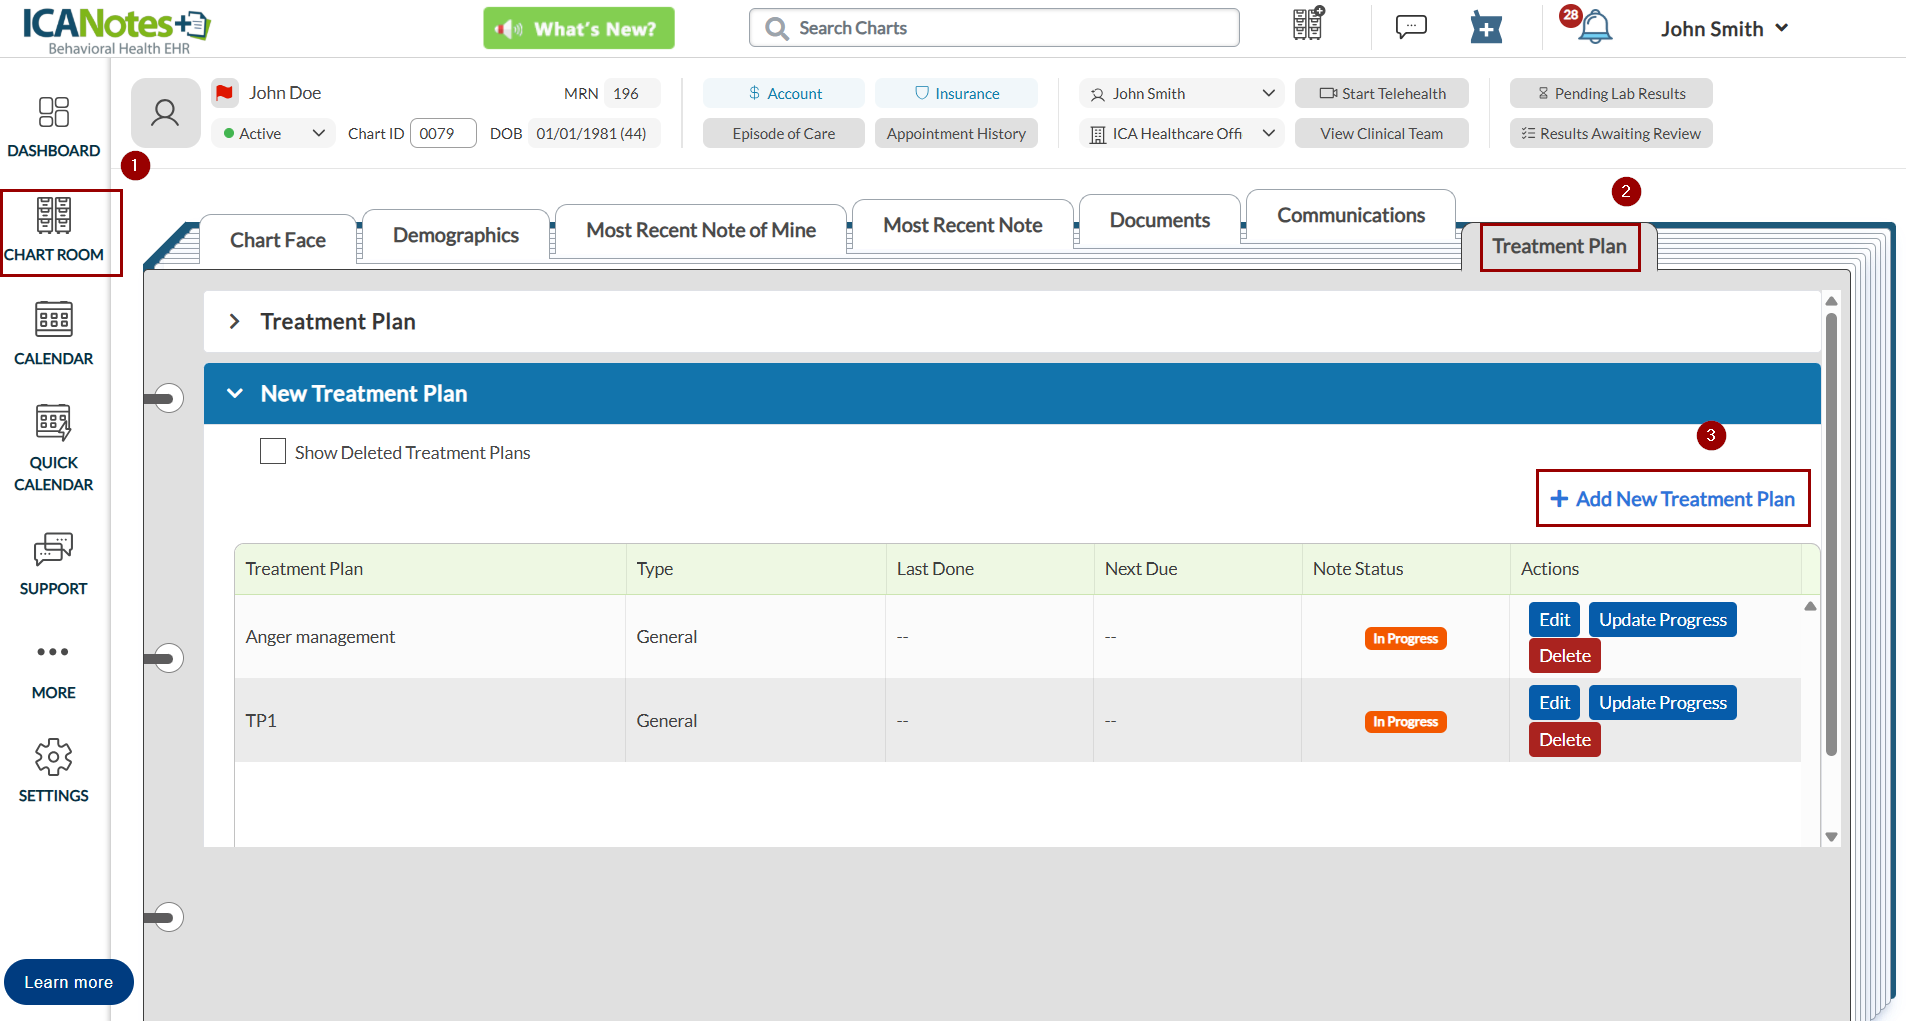Enable Show Deleted Treatment Plans checkbox
The height and width of the screenshot is (1021, 1906).
(273, 451)
